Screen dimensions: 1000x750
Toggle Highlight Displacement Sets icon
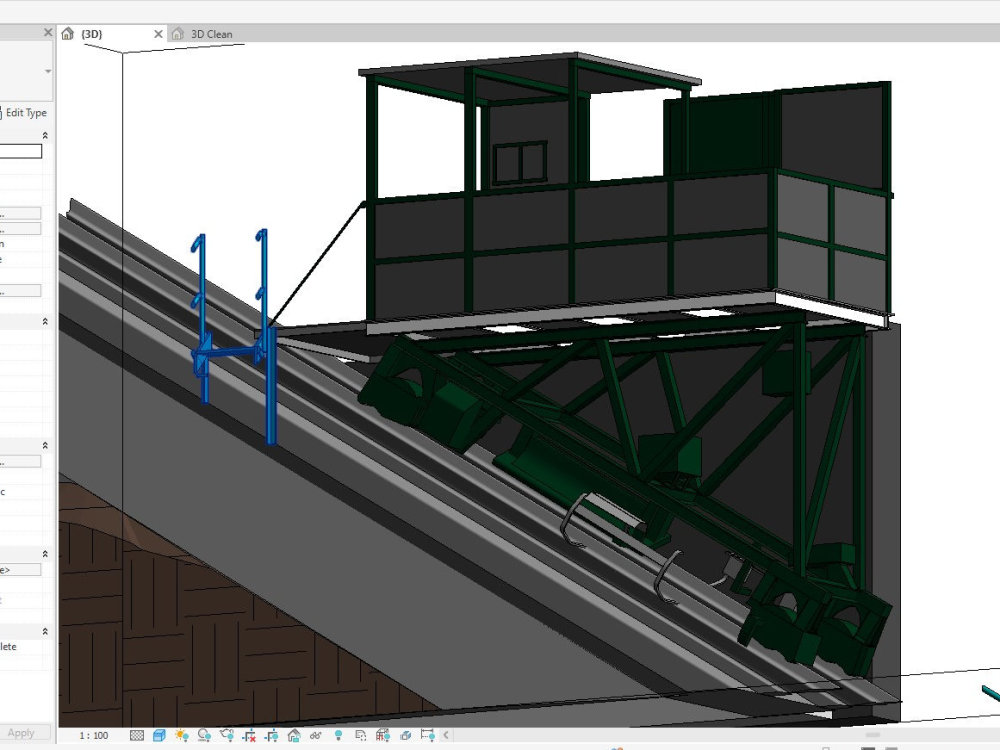click(405, 735)
